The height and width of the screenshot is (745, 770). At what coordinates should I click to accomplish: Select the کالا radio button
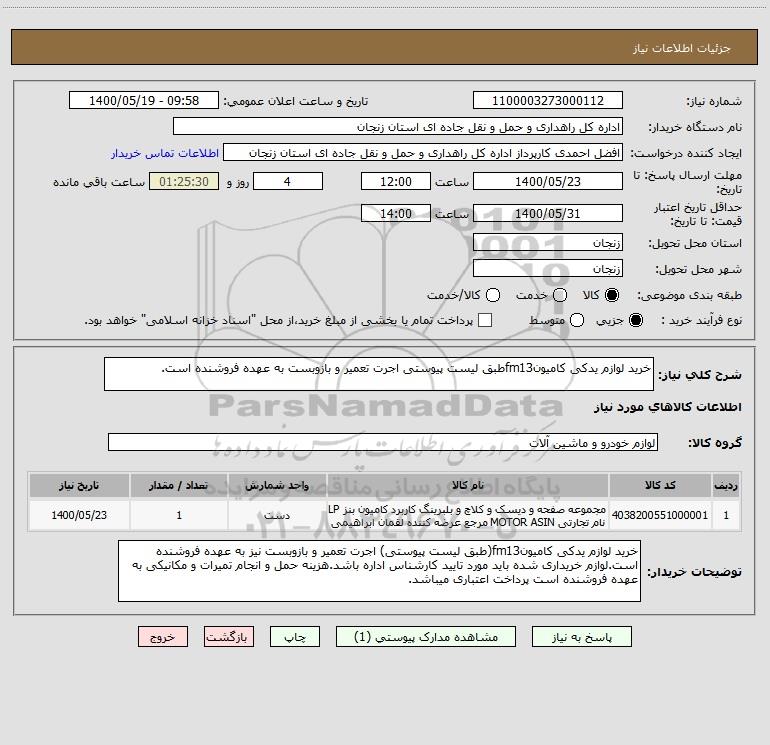click(x=612, y=295)
